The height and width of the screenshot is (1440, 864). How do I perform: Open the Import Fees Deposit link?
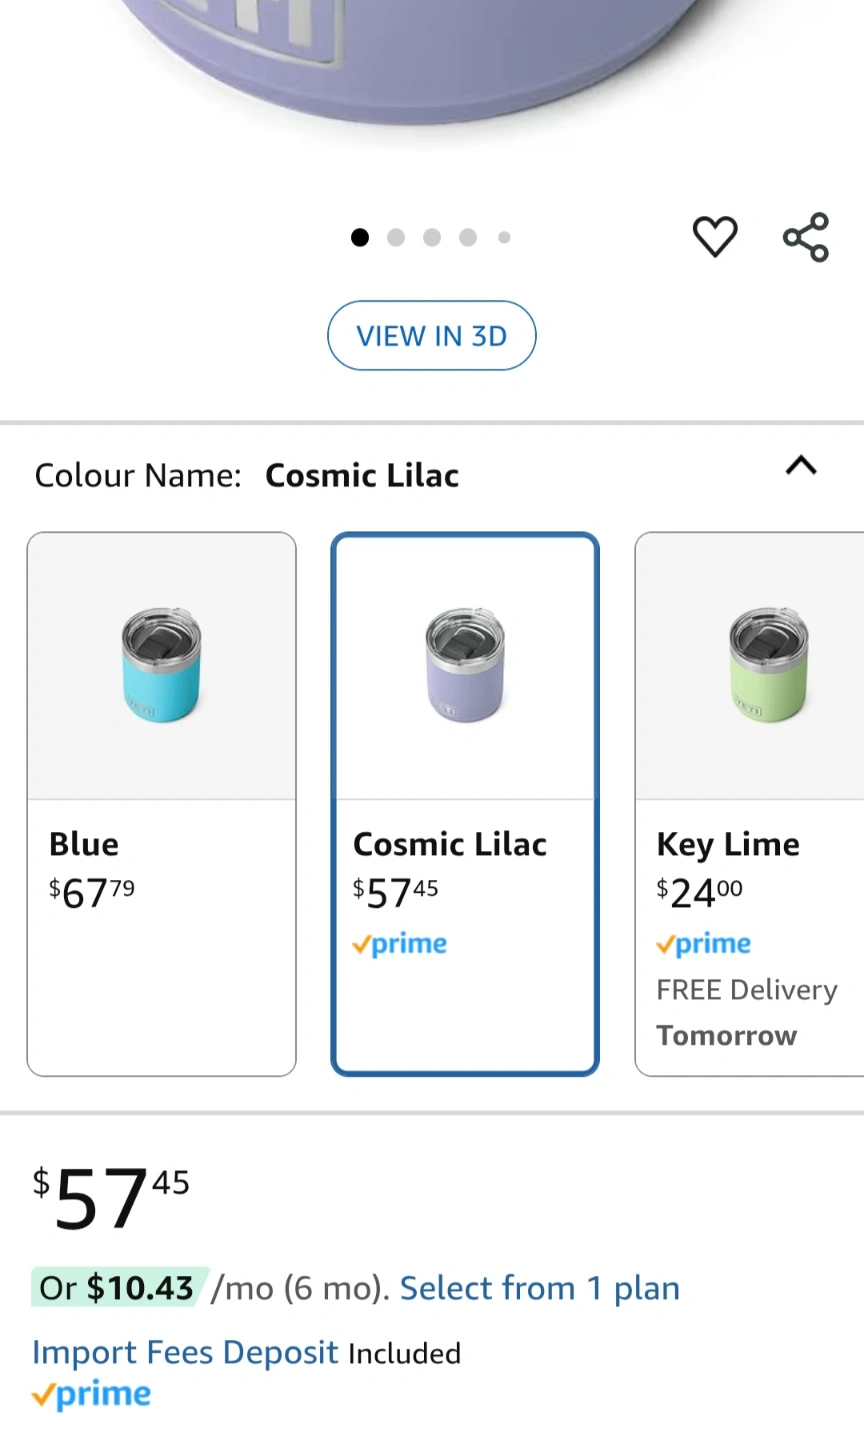coord(185,1352)
